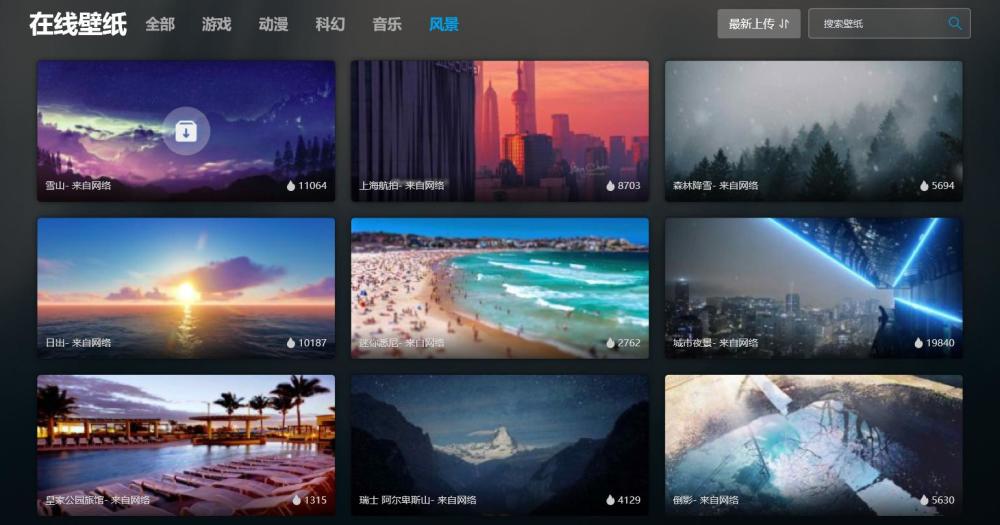Open the 上海航拍 skyline wallpaper thumbnail
The height and width of the screenshot is (525, 1000).
pos(500,131)
